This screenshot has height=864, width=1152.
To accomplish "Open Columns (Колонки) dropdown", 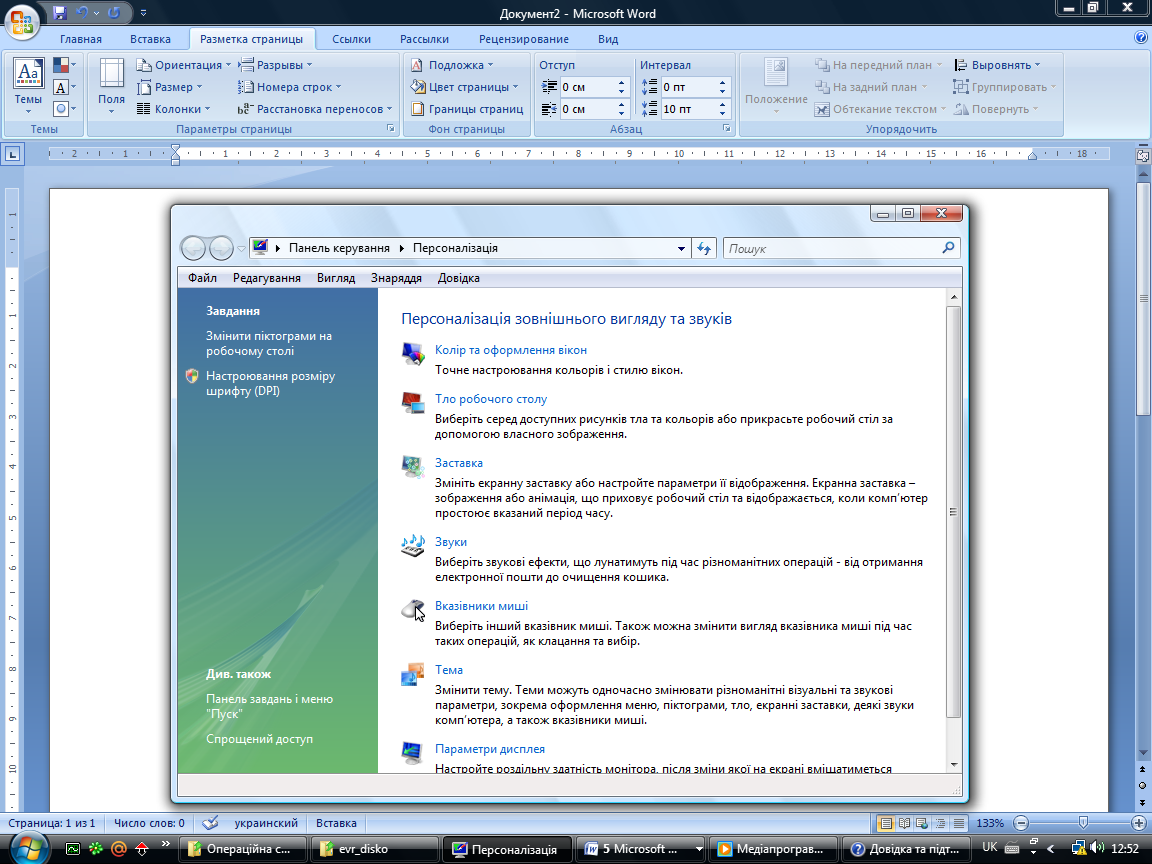I will (x=174, y=109).
